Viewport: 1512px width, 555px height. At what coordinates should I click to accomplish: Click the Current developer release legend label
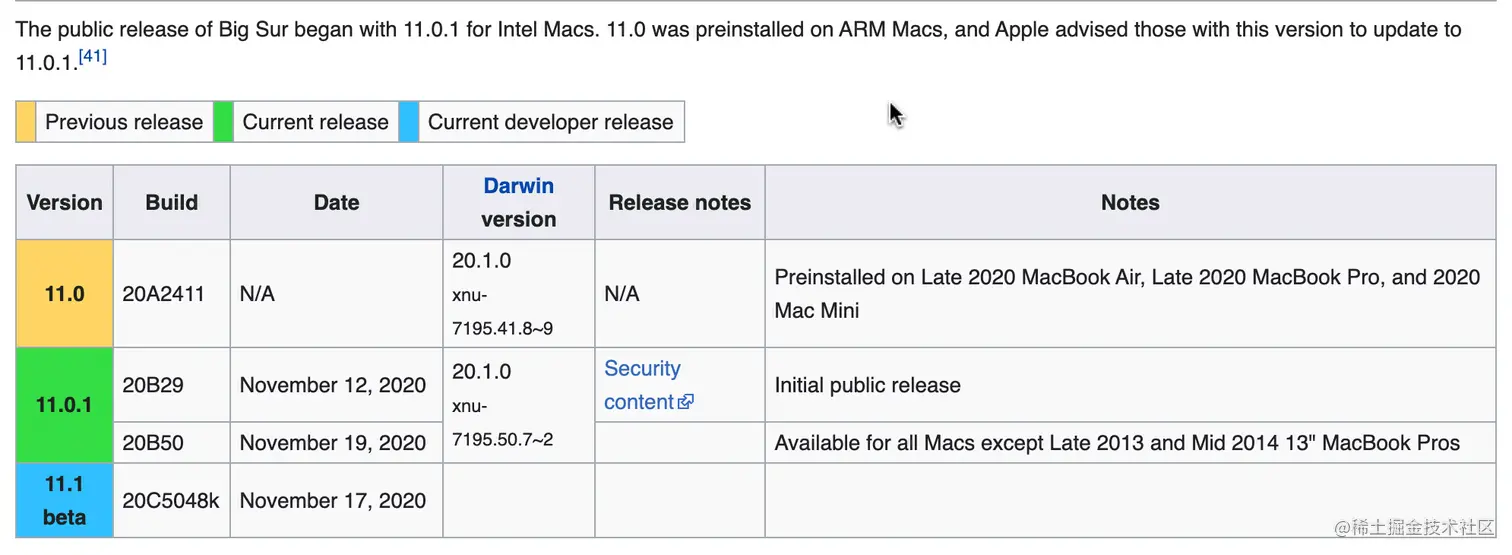[550, 122]
